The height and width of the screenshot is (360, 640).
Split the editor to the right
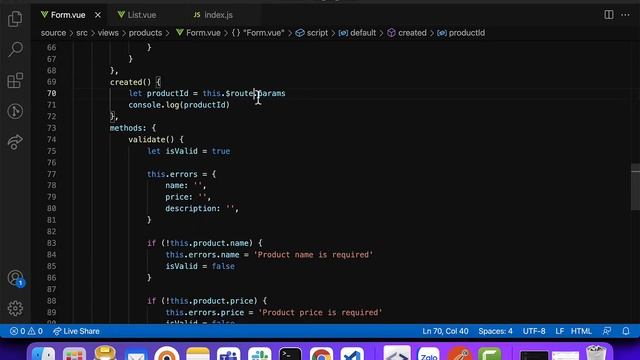tap(609, 15)
